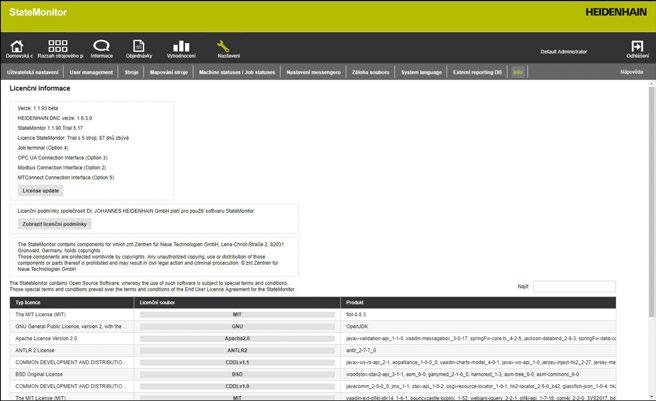
Task: Click Job terminal (Option 4) text
Action: pyautogui.click(x=43, y=148)
